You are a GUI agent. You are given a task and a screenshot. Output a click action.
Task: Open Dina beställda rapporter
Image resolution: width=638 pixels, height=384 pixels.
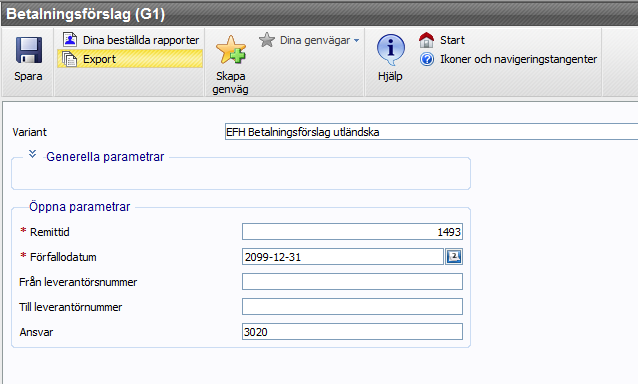pos(131,40)
